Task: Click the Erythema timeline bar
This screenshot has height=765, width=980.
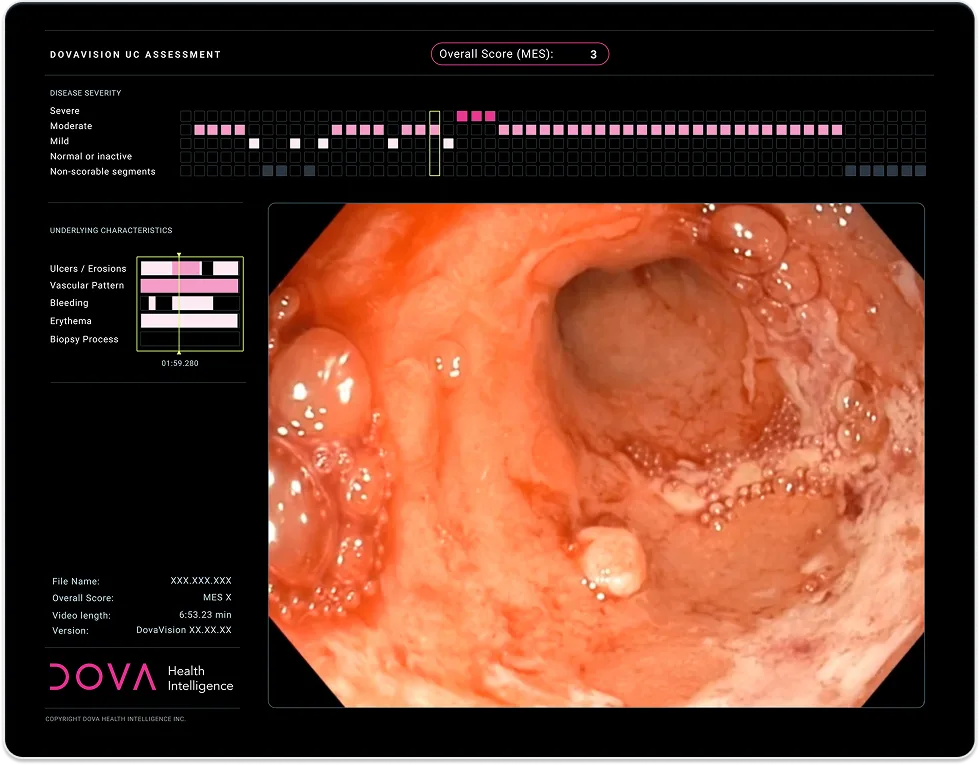Action: [189, 321]
